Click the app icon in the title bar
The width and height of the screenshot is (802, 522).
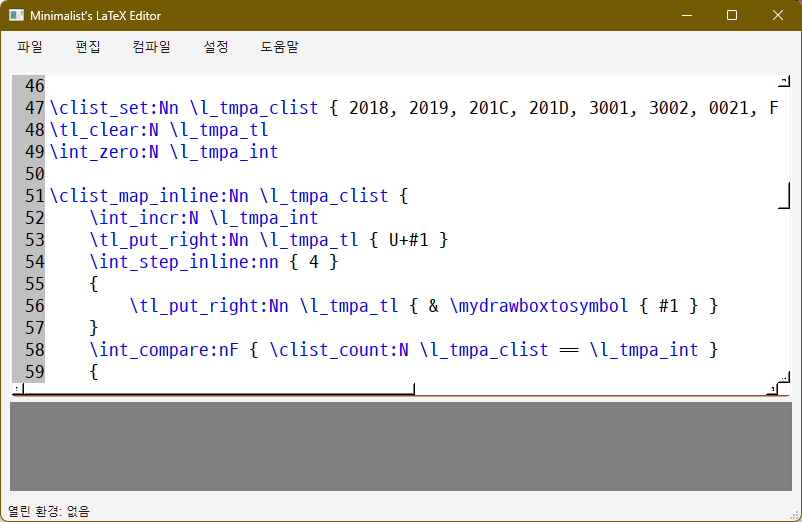(x=16, y=15)
